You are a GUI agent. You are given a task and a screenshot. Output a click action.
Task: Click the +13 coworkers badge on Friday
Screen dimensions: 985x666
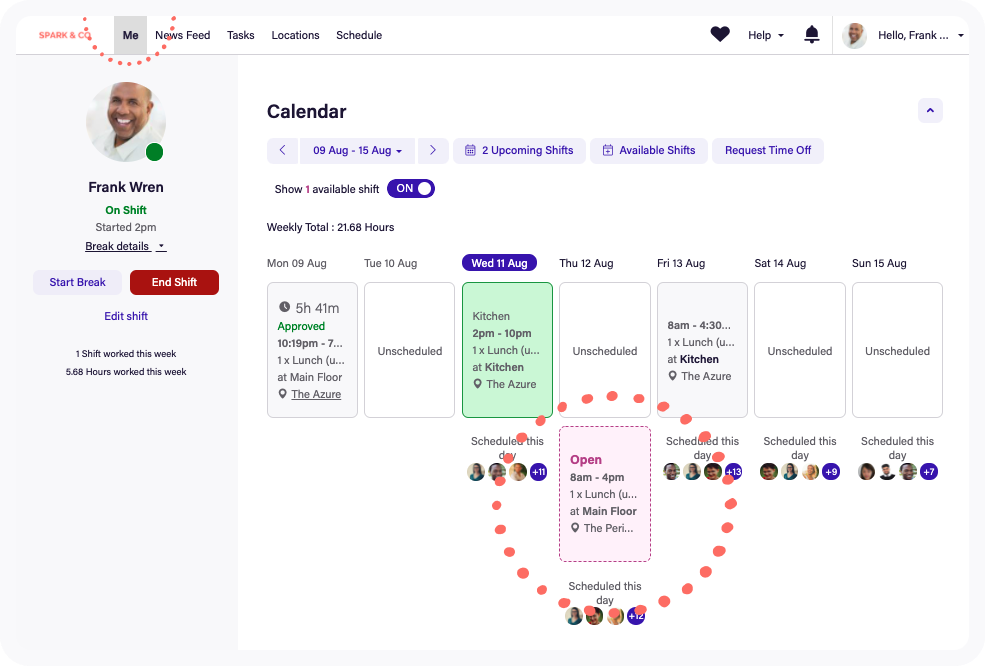pyautogui.click(x=733, y=472)
